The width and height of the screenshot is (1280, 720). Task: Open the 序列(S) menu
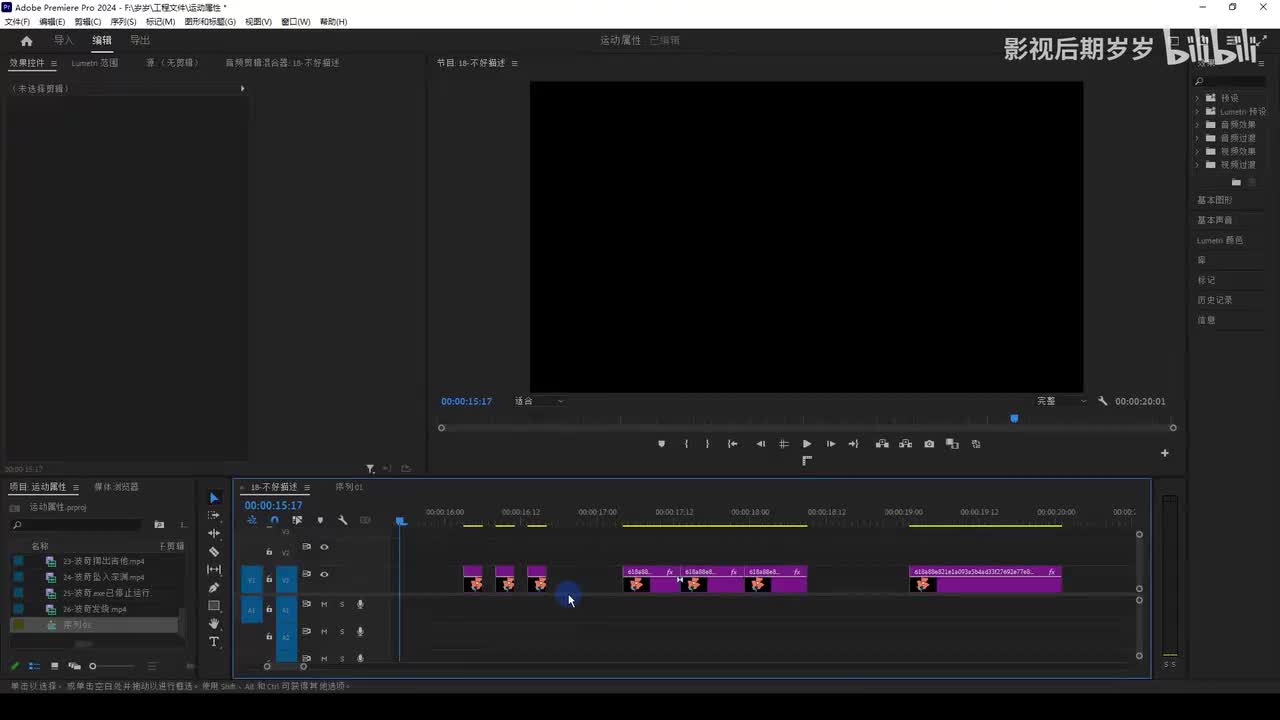pyautogui.click(x=124, y=22)
